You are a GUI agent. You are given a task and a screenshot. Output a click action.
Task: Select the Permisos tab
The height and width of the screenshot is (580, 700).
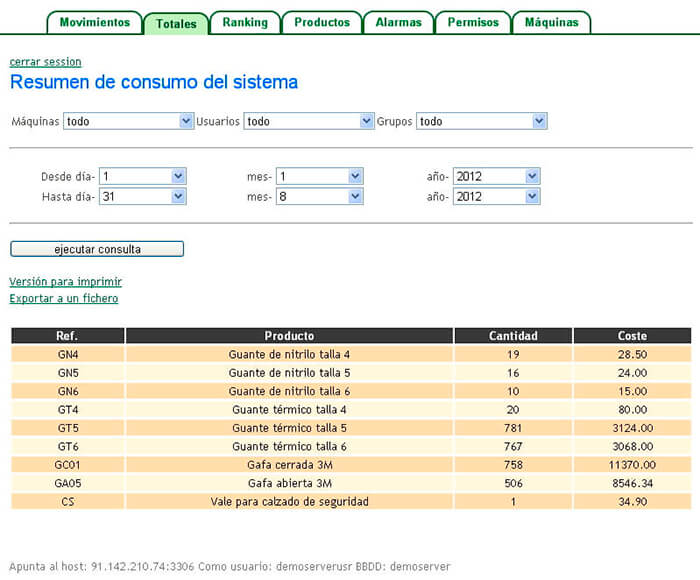point(473,22)
